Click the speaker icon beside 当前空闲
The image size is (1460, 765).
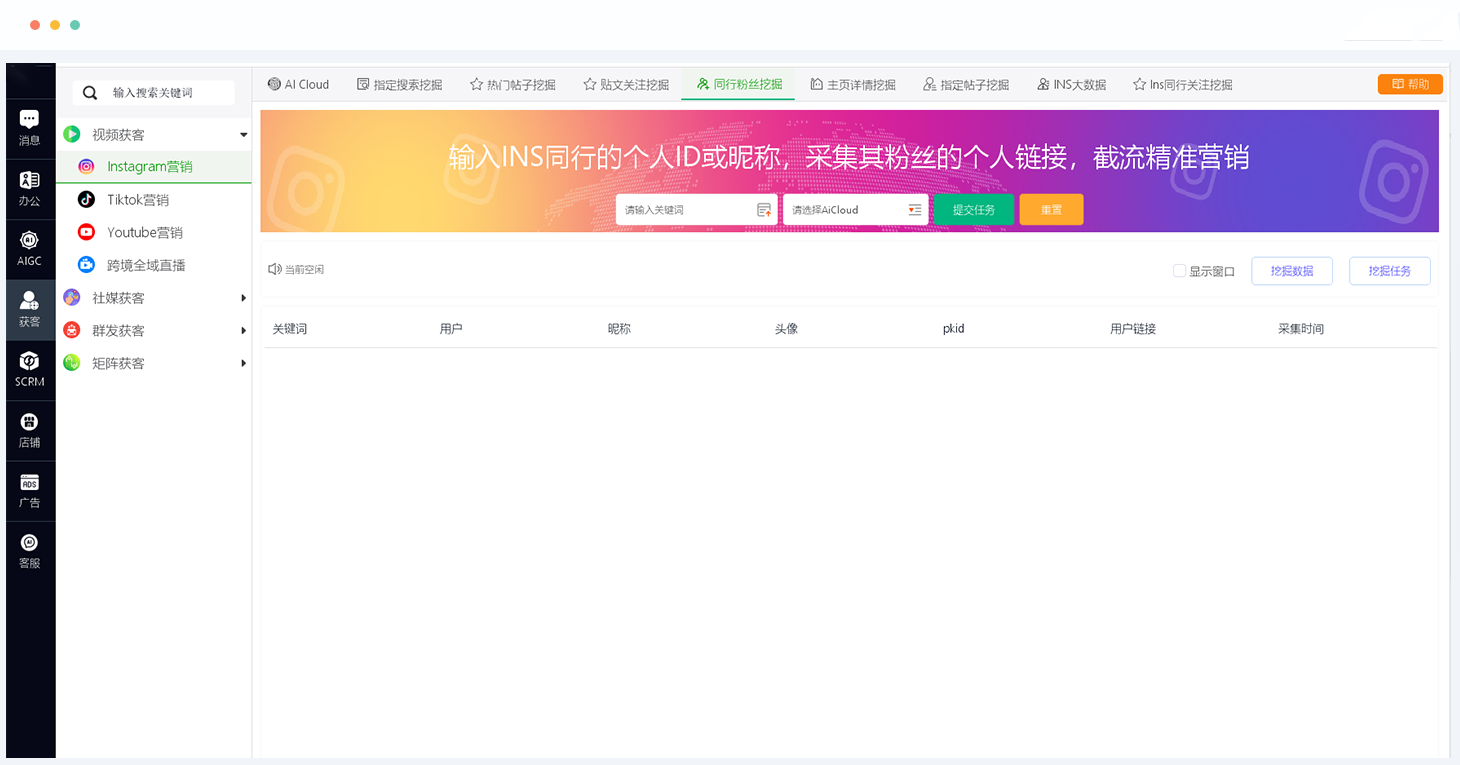(x=274, y=270)
